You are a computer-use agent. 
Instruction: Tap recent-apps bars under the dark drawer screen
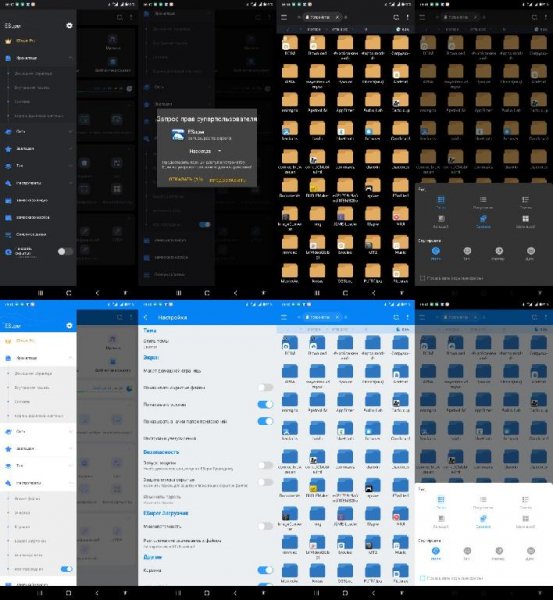pos(41,293)
